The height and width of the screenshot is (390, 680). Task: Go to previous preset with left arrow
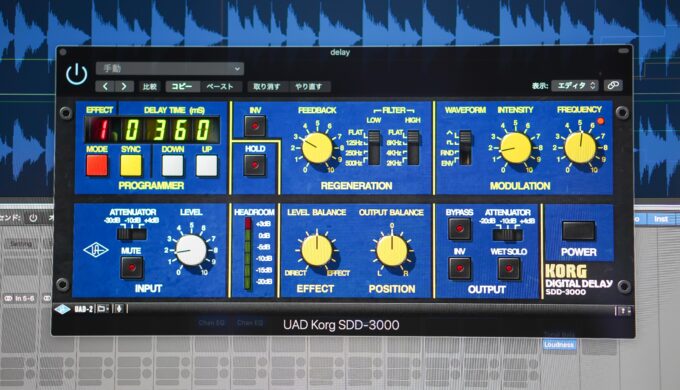[105, 86]
